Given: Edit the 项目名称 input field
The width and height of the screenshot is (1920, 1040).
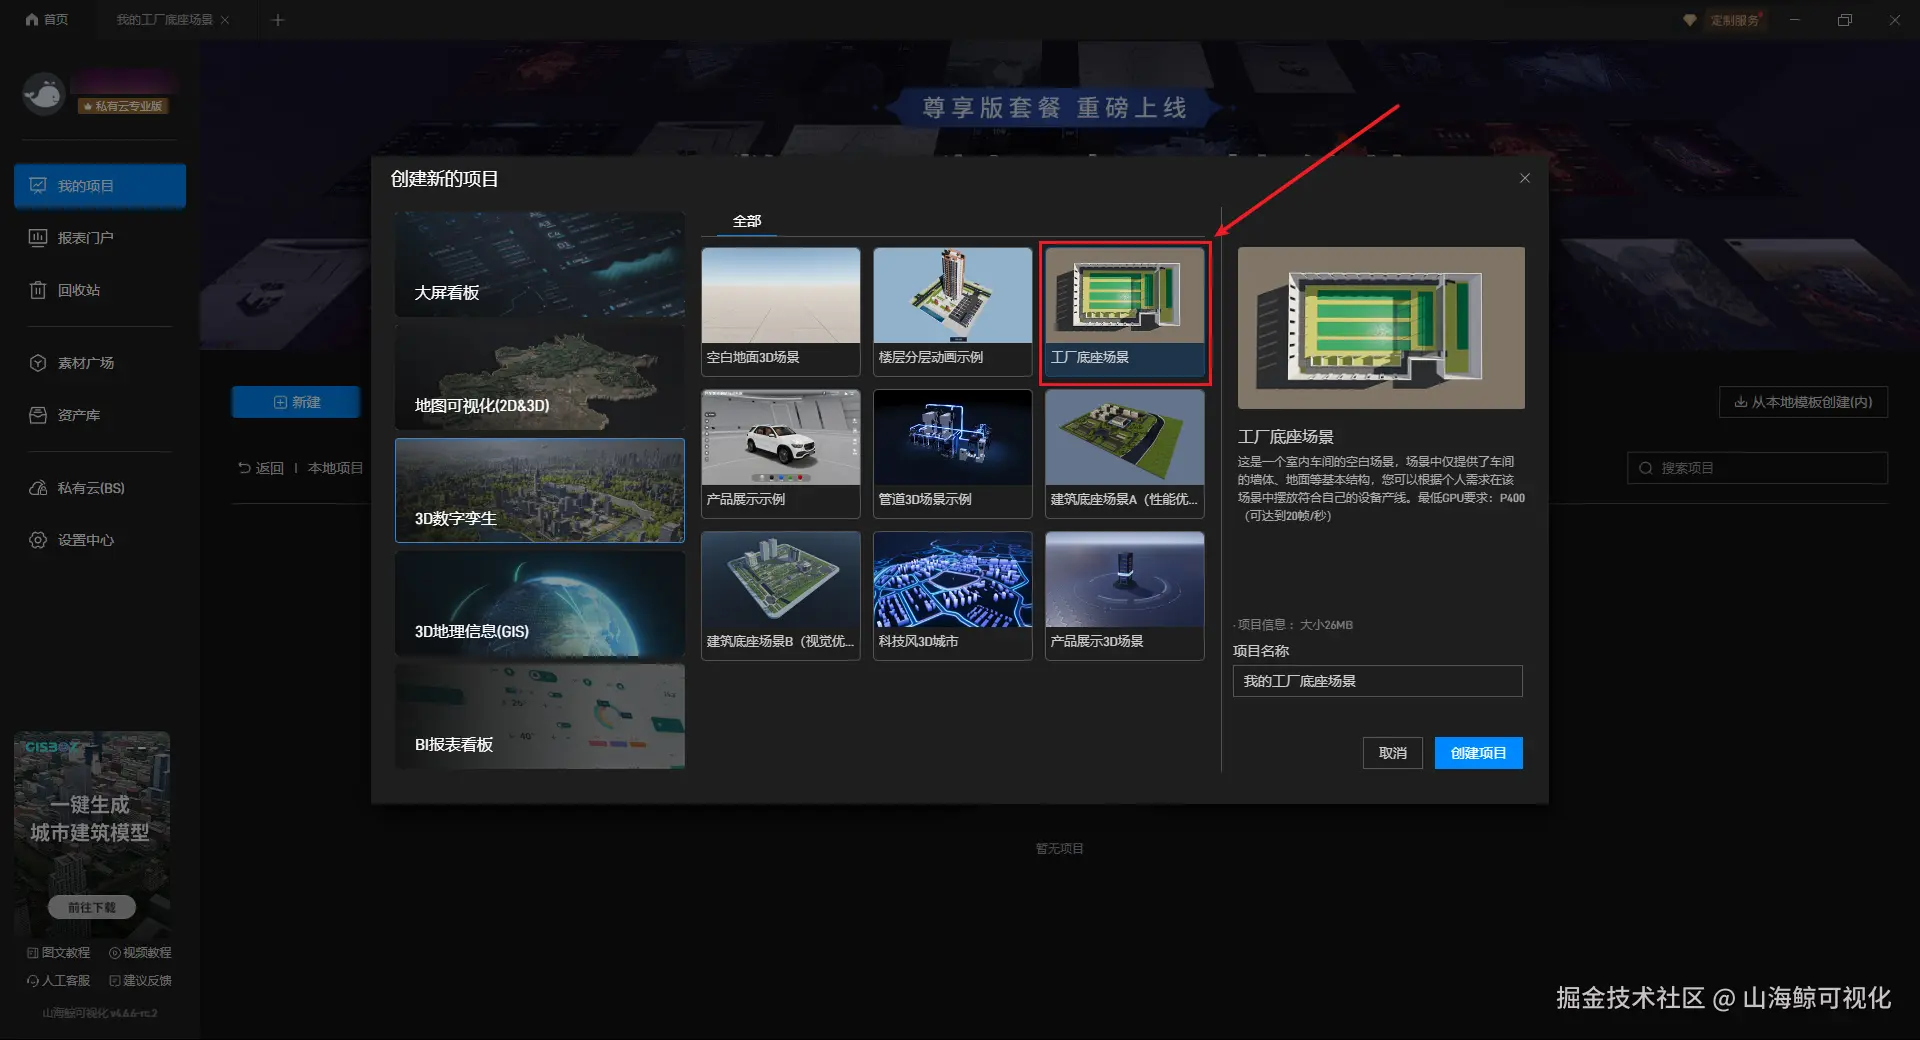Looking at the screenshot, I should (1377, 681).
